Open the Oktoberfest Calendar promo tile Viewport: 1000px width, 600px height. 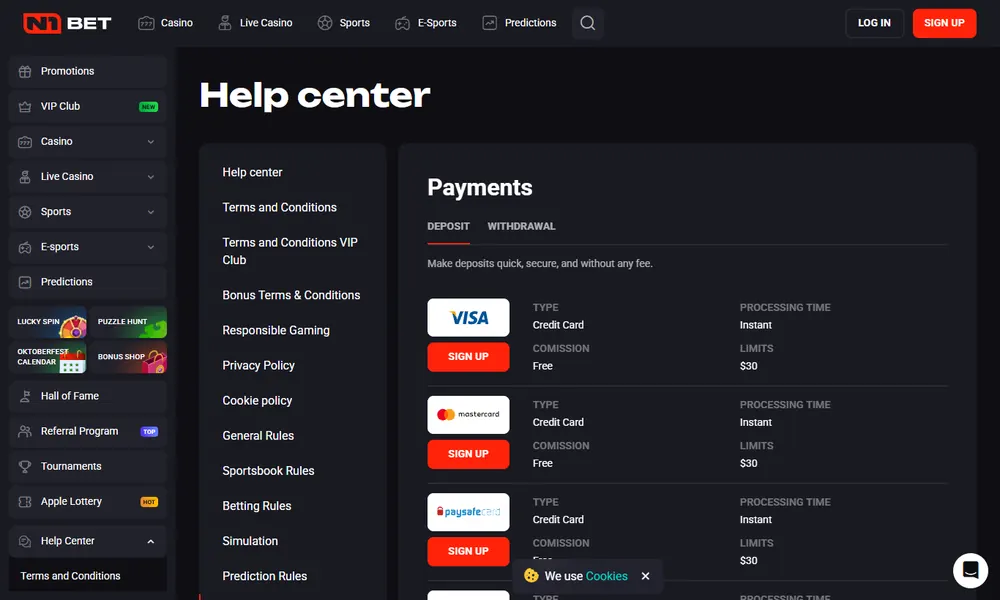[x=48, y=357]
